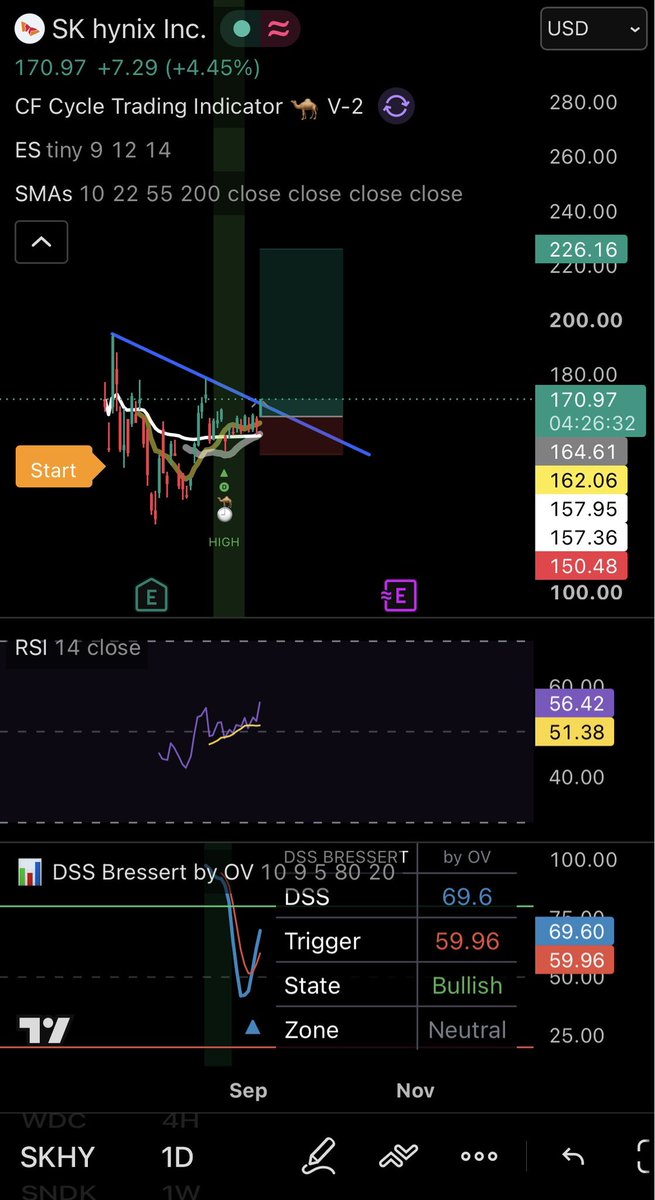Click the blue up-triangle signal in the DSS pane
Image resolution: width=655 pixels, height=1200 pixels.
click(253, 1026)
